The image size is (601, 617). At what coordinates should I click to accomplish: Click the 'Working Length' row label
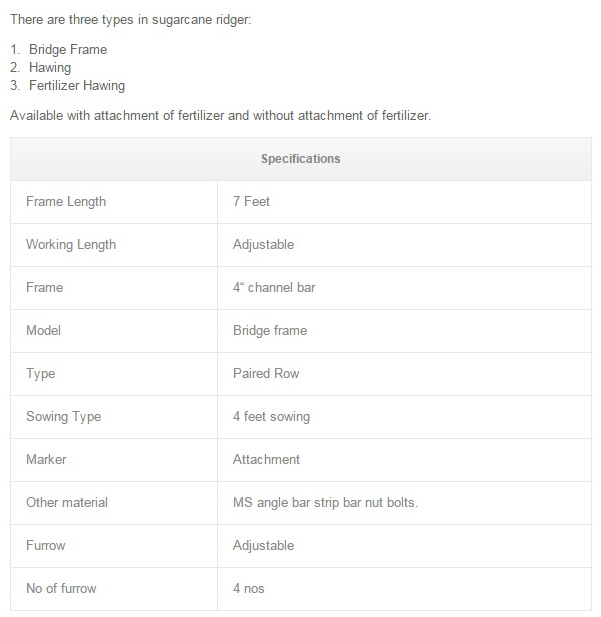point(71,244)
